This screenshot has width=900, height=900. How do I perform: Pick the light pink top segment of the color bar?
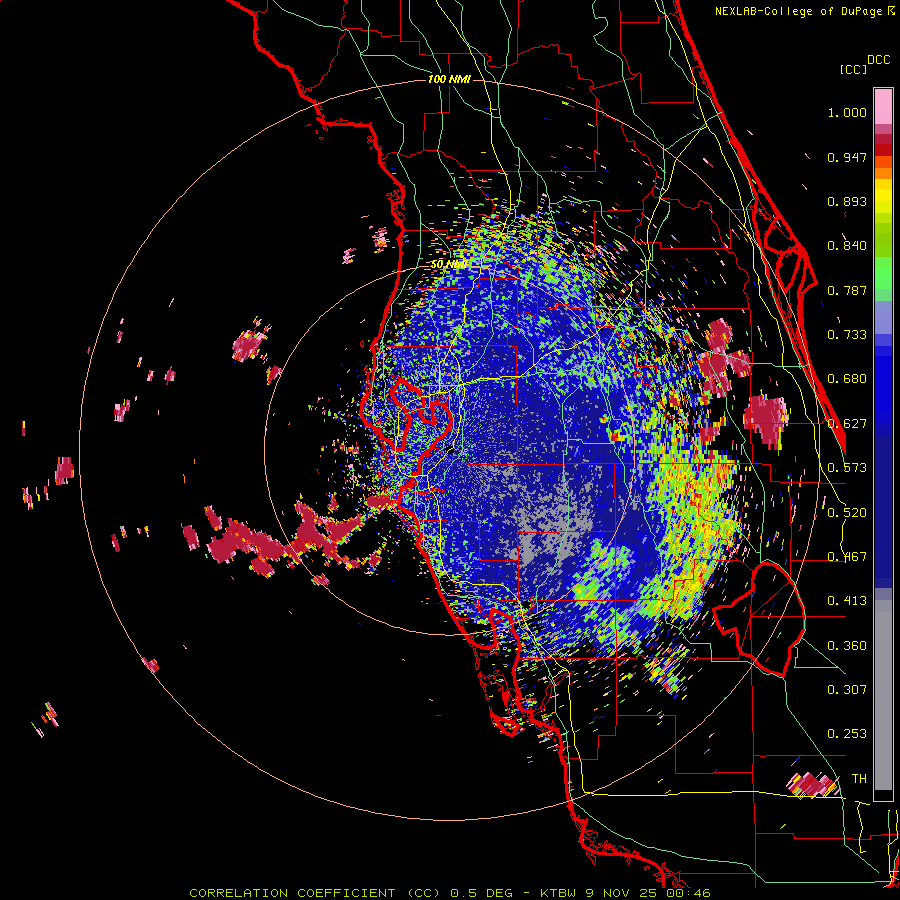pos(883,107)
